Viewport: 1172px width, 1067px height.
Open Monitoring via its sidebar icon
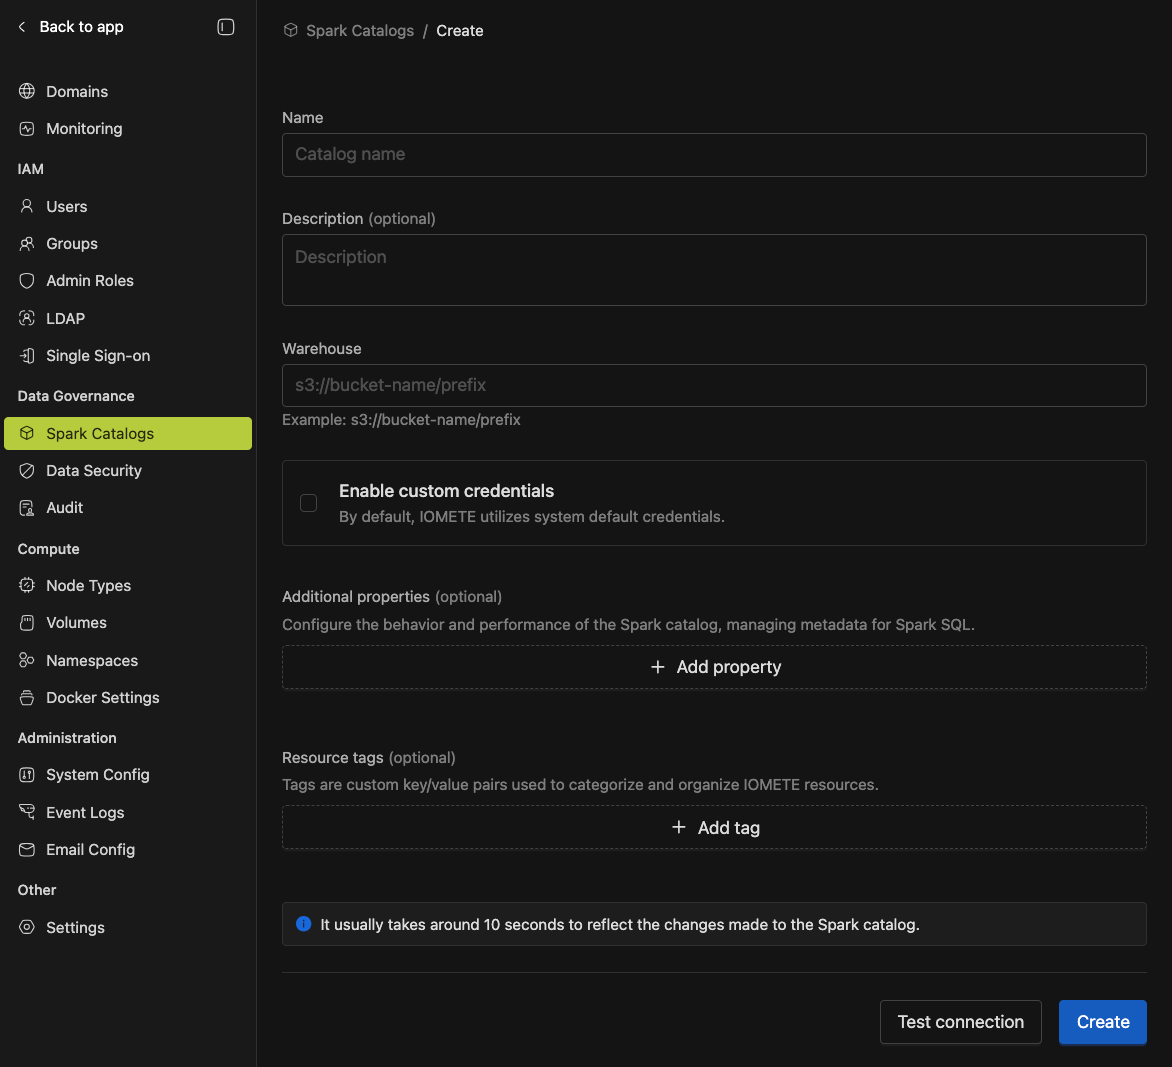click(x=27, y=128)
